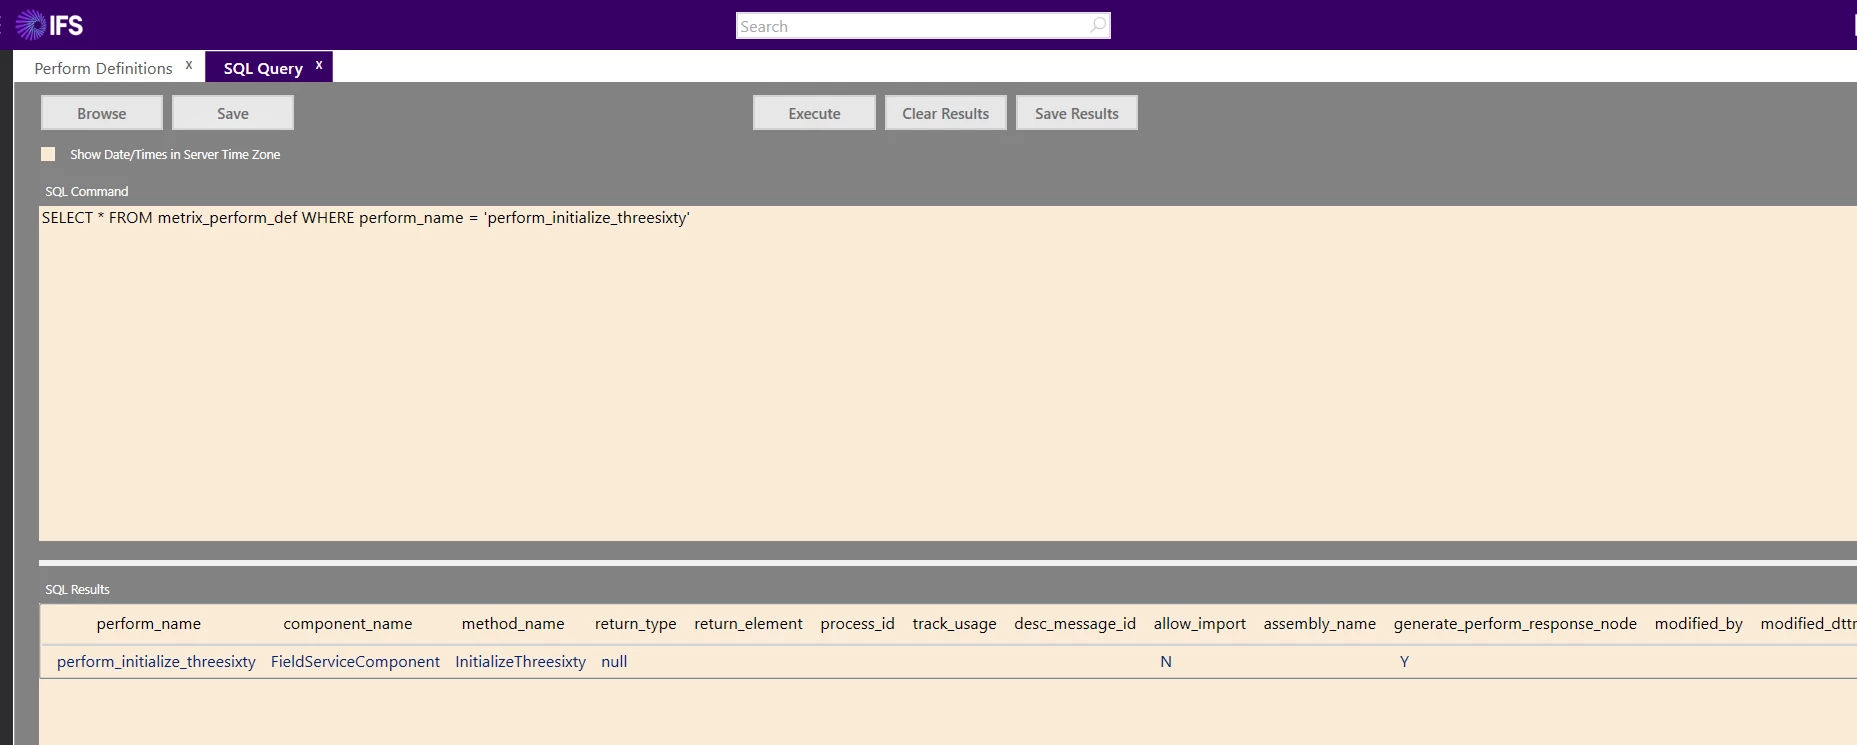Click the Clear Results button
The image size is (1857, 745).
pos(946,113)
